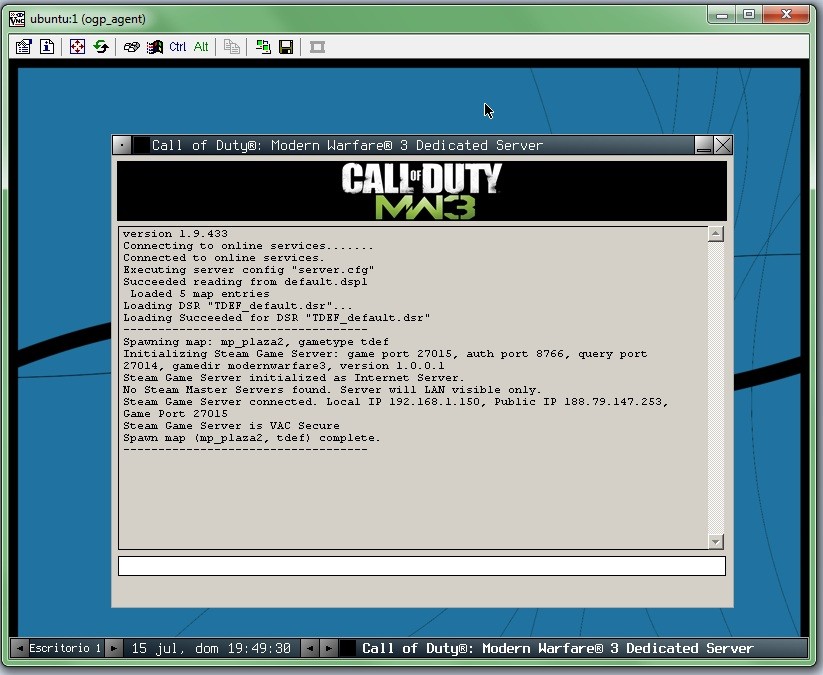The height and width of the screenshot is (675, 823).
Task: Click the MW3 Dedicated Server title bar text
Action: tap(347, 145)
